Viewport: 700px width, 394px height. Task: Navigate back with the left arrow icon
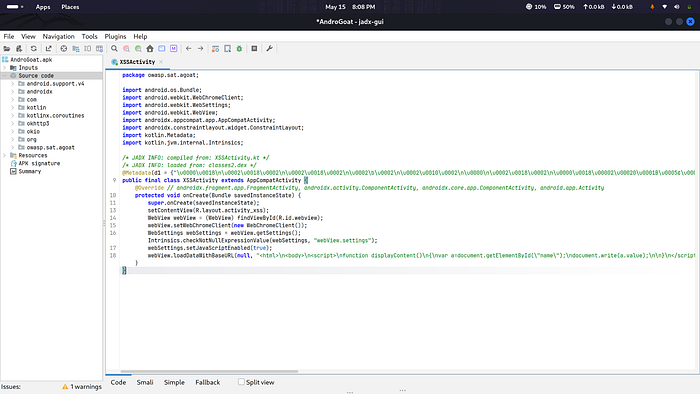[x=188, y=49]
